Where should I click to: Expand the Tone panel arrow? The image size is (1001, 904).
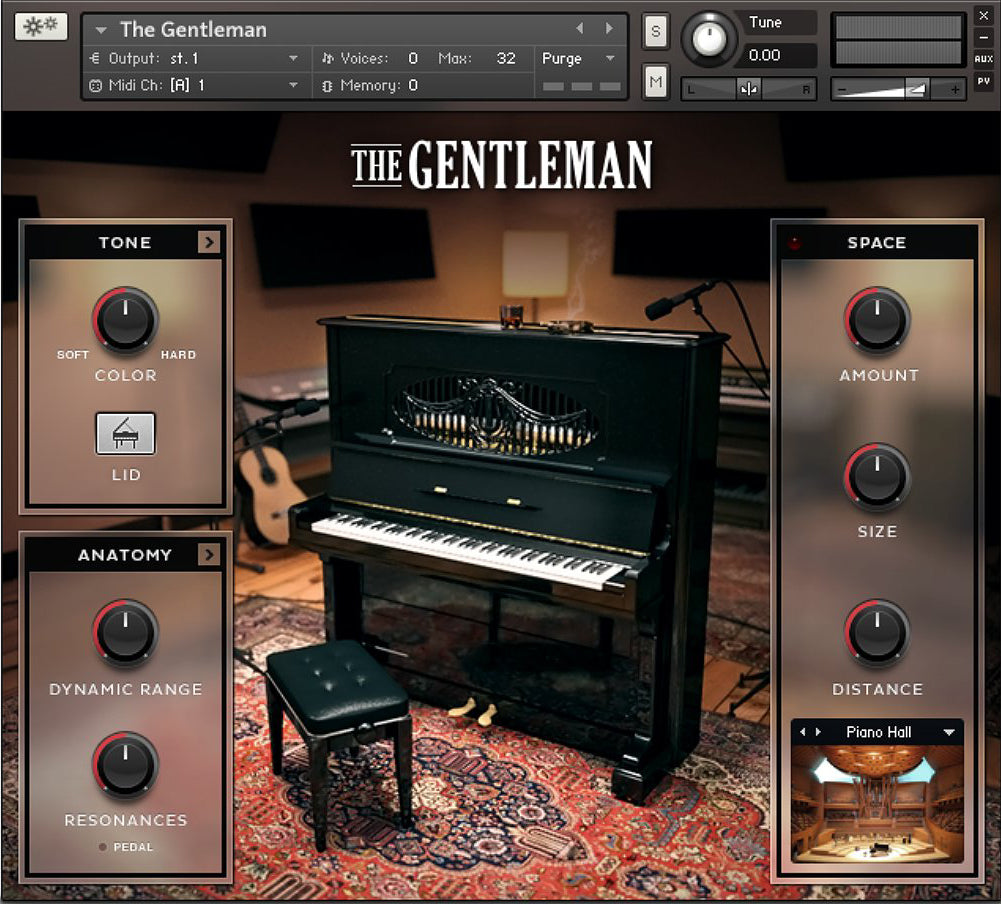click(x=208, y=242)
